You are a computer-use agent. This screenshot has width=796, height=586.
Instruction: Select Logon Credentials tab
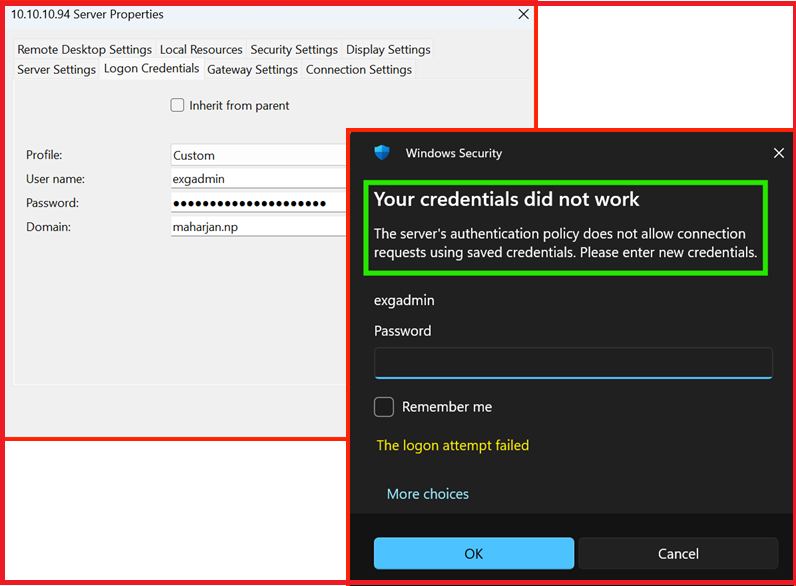click(151, 68)
